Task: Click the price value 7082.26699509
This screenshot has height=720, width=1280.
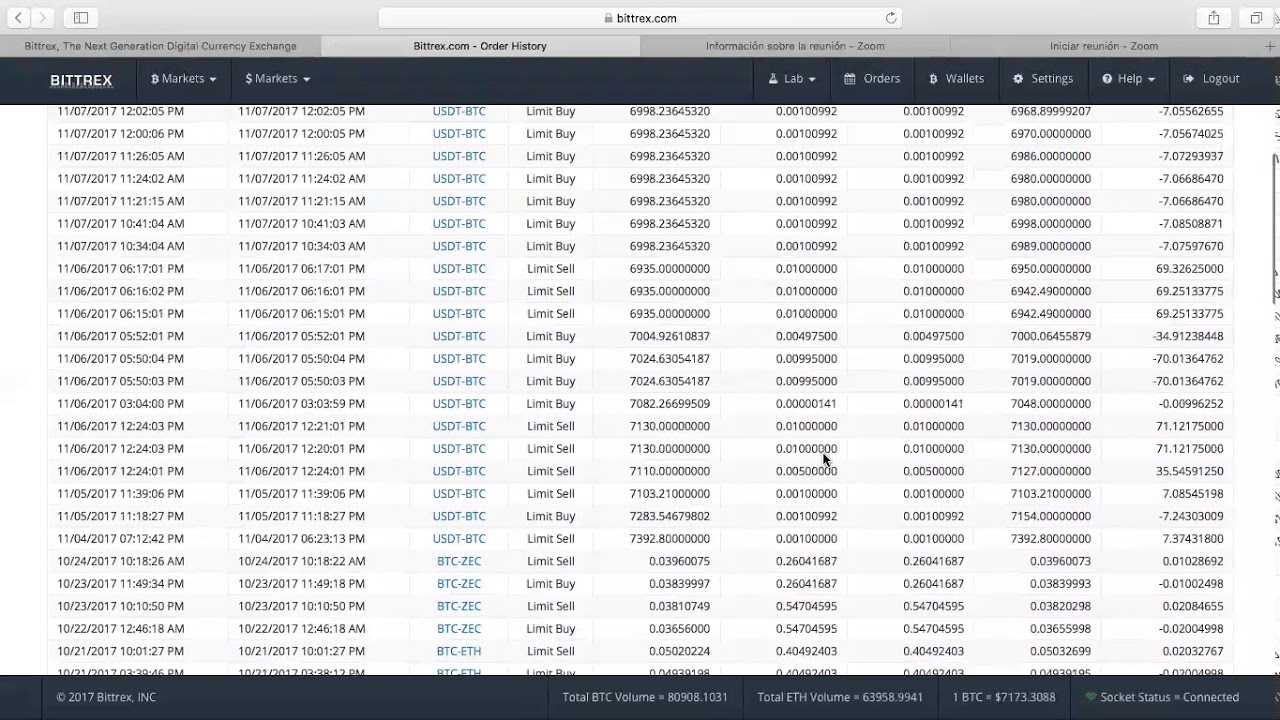Action: pyautogui.click(x=669, y=403)
